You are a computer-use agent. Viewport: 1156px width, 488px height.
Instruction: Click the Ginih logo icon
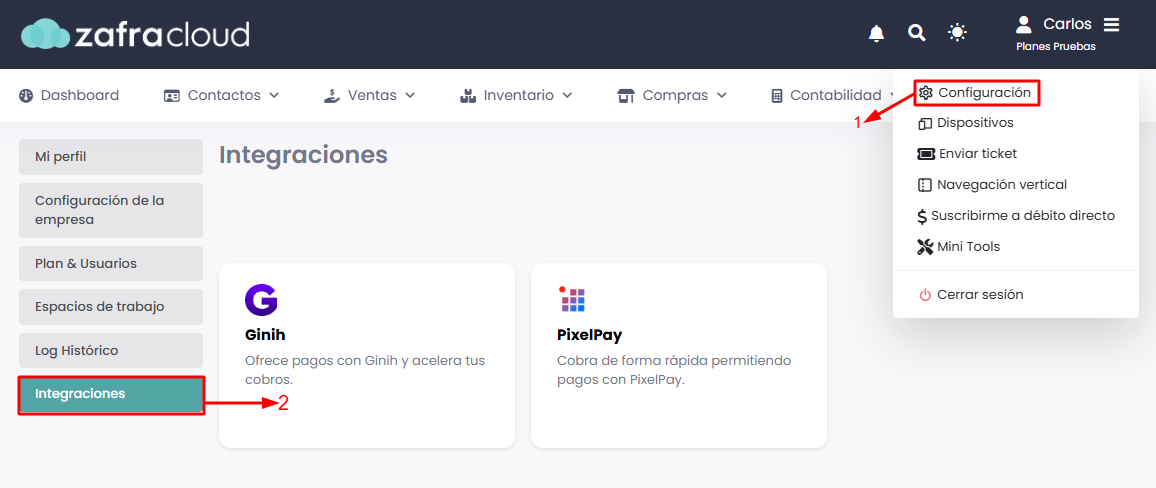click(x=261, y=300)
